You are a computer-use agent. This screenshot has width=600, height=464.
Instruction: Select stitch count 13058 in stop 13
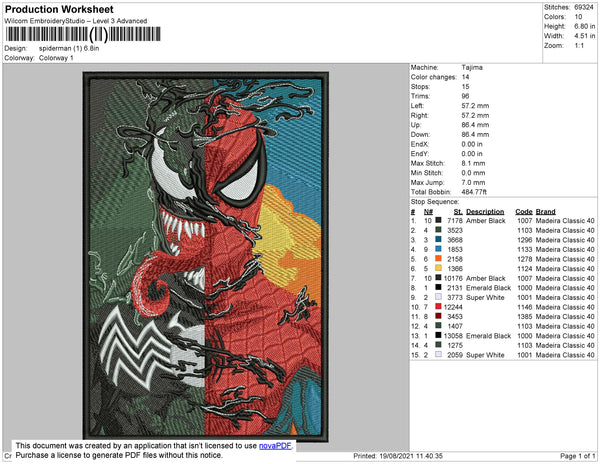[x=453, y=335]
